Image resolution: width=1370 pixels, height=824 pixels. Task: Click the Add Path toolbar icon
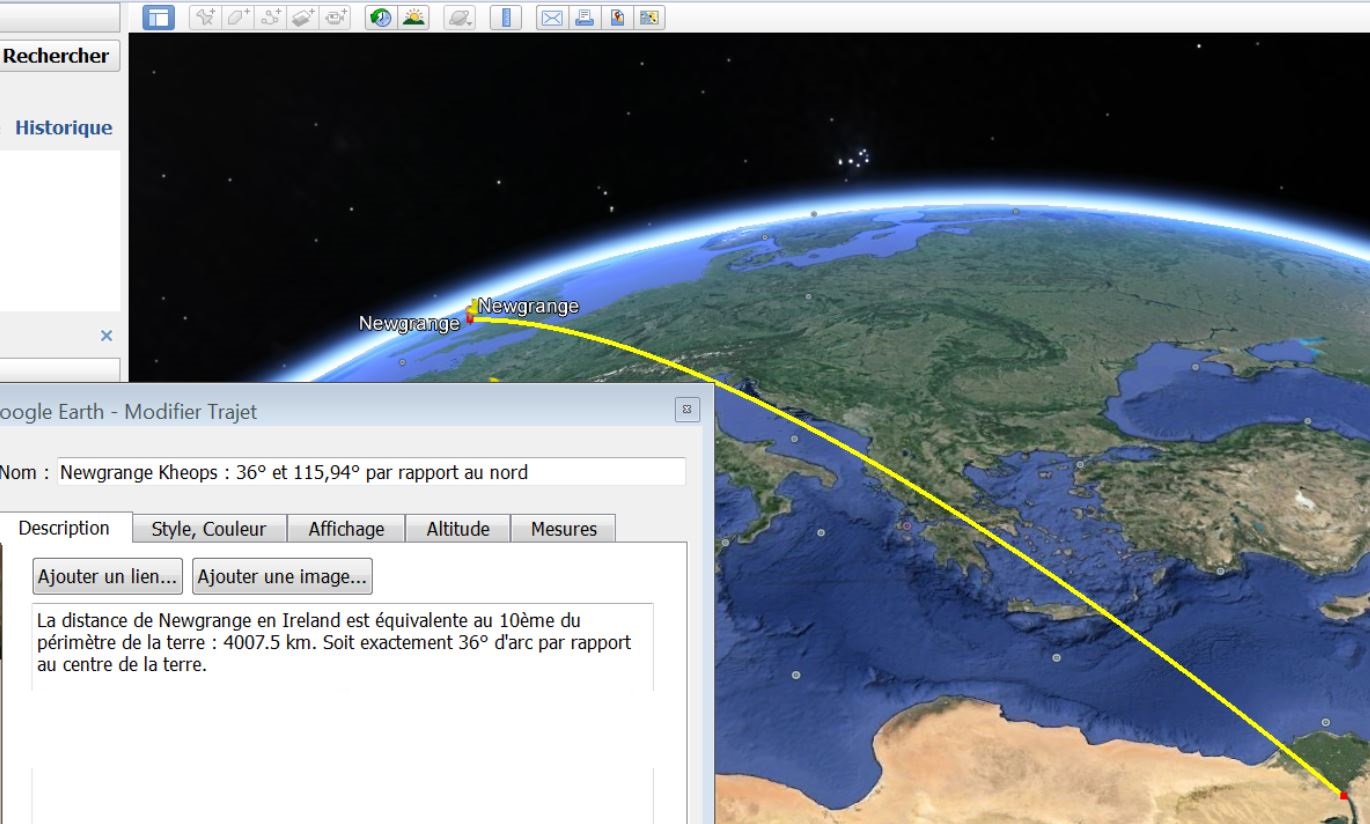(x=270, y=17)
